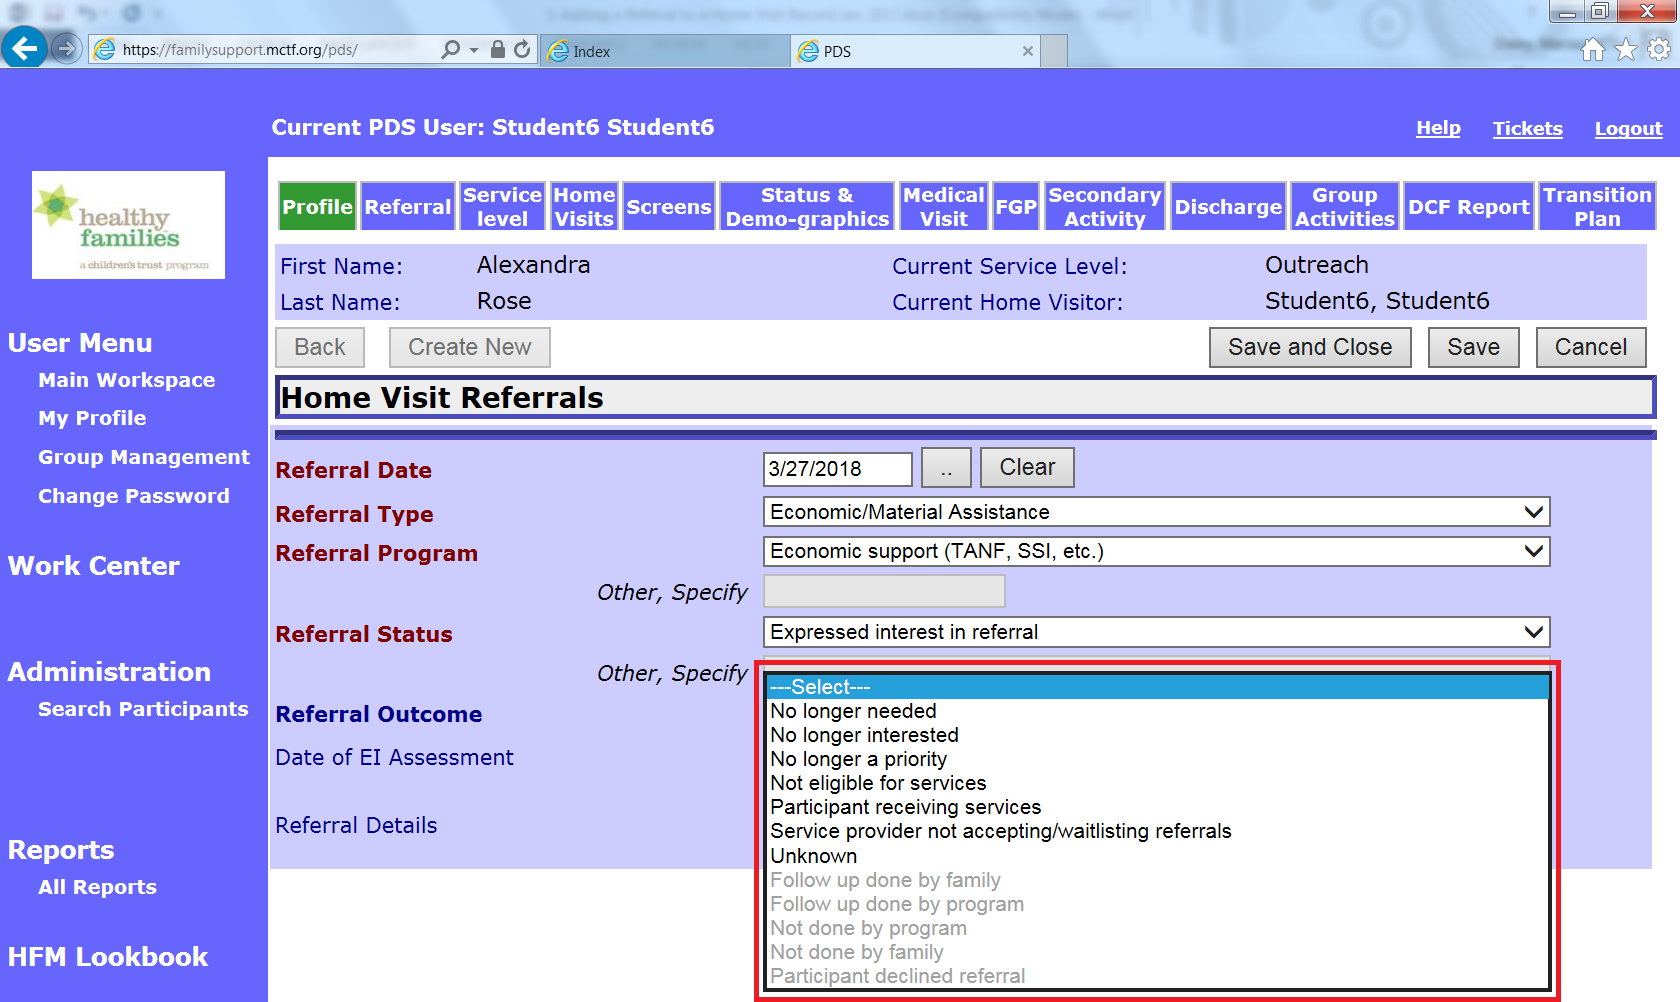1680x1002 pixels.
Task: Go to Main Workspace in User Menu
Action: click(x=127, y=380)
